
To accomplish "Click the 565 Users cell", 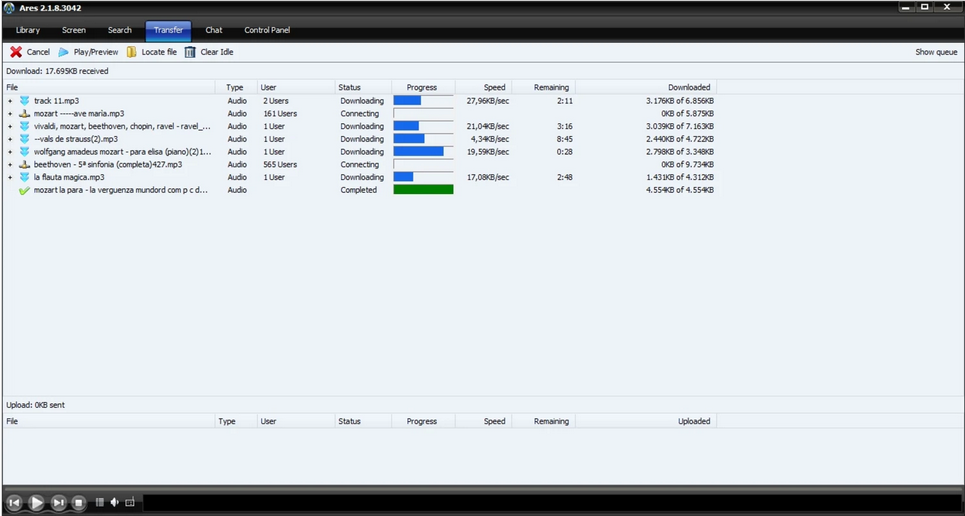I will [280, 164].
